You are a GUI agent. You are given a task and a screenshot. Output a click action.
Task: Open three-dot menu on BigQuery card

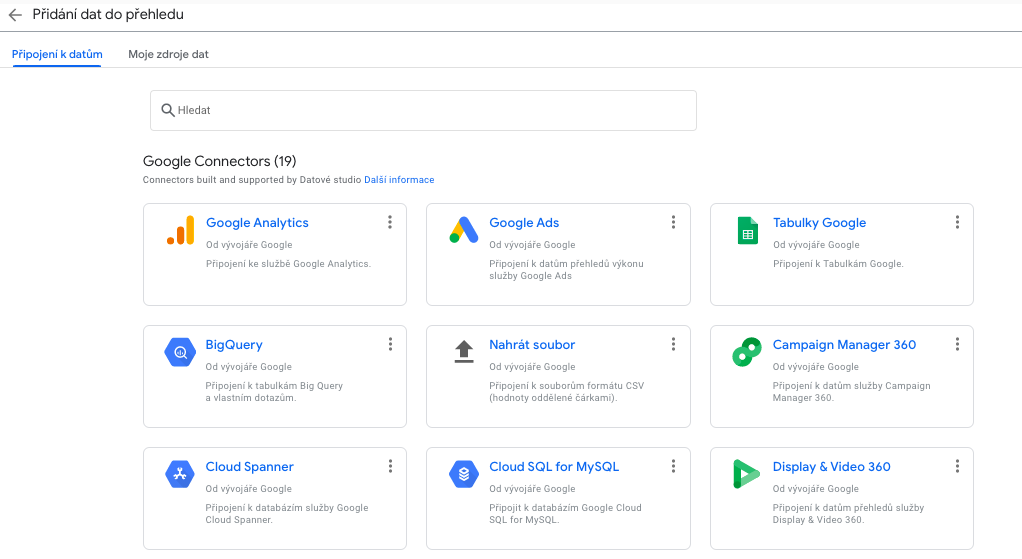(390, 344)
